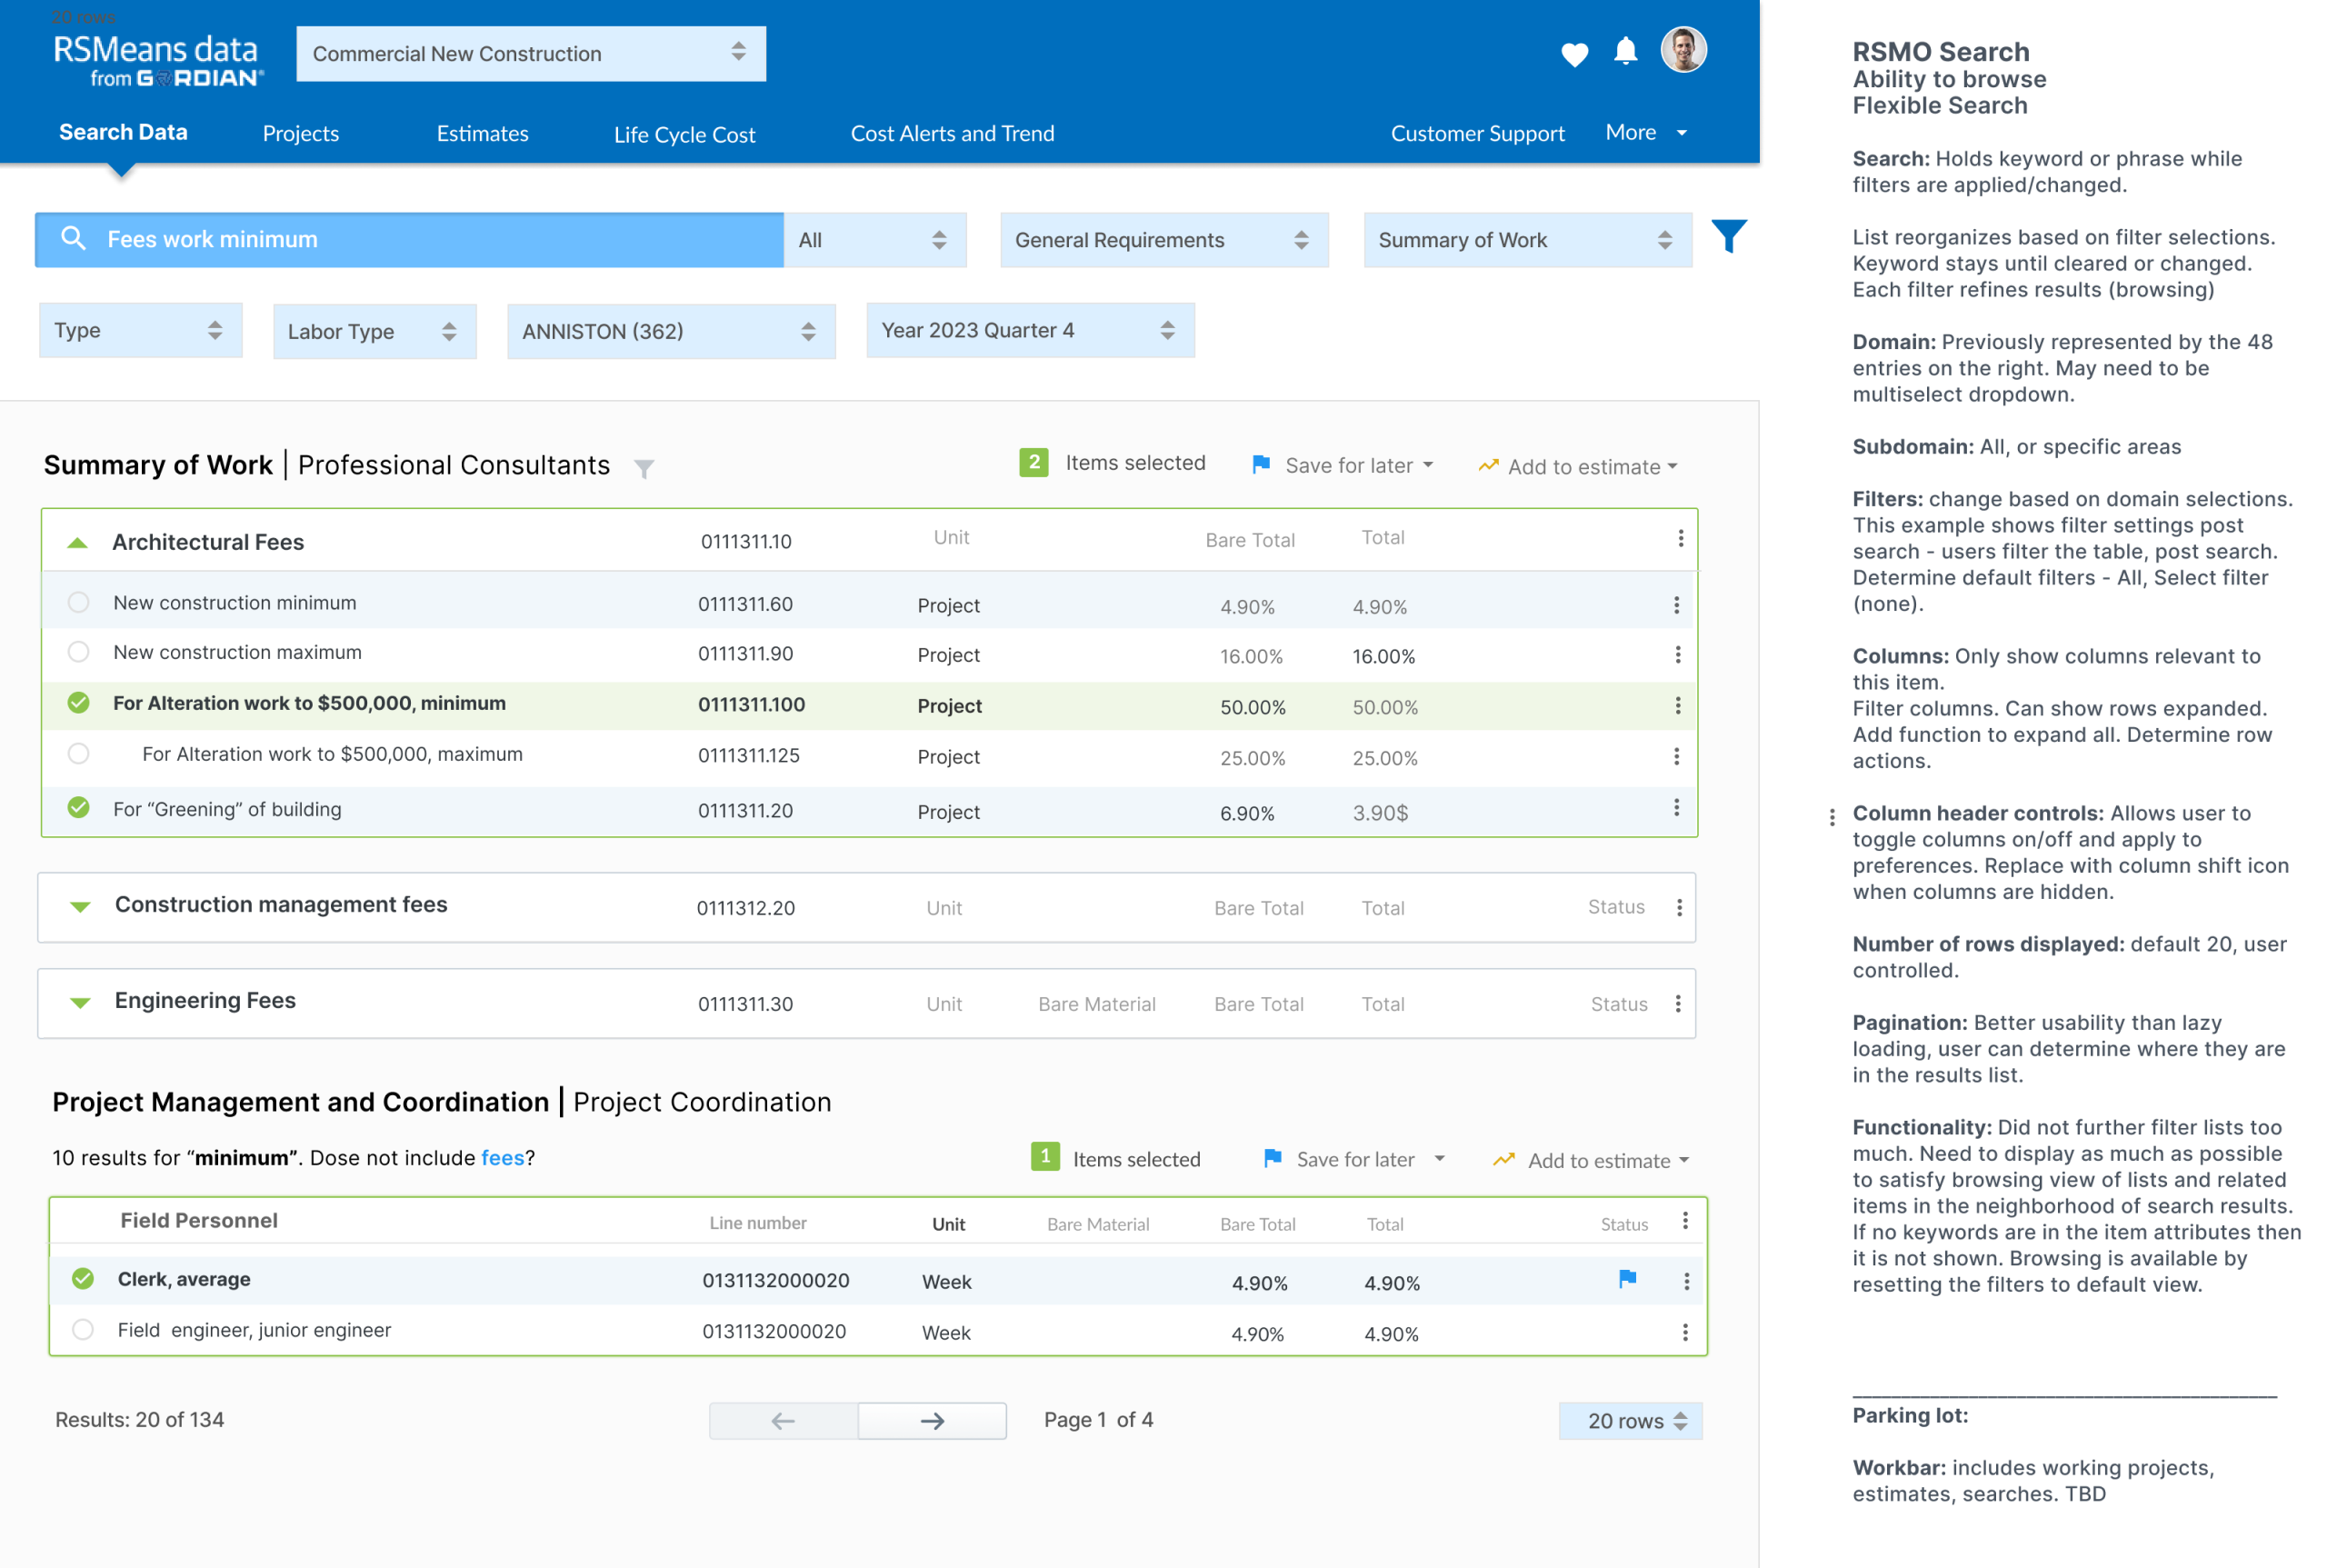The width and height of the screenshot is (2327, 1568).
Task: Click the flag icon on Clerk, average row
Action: pos(1627,1279)
